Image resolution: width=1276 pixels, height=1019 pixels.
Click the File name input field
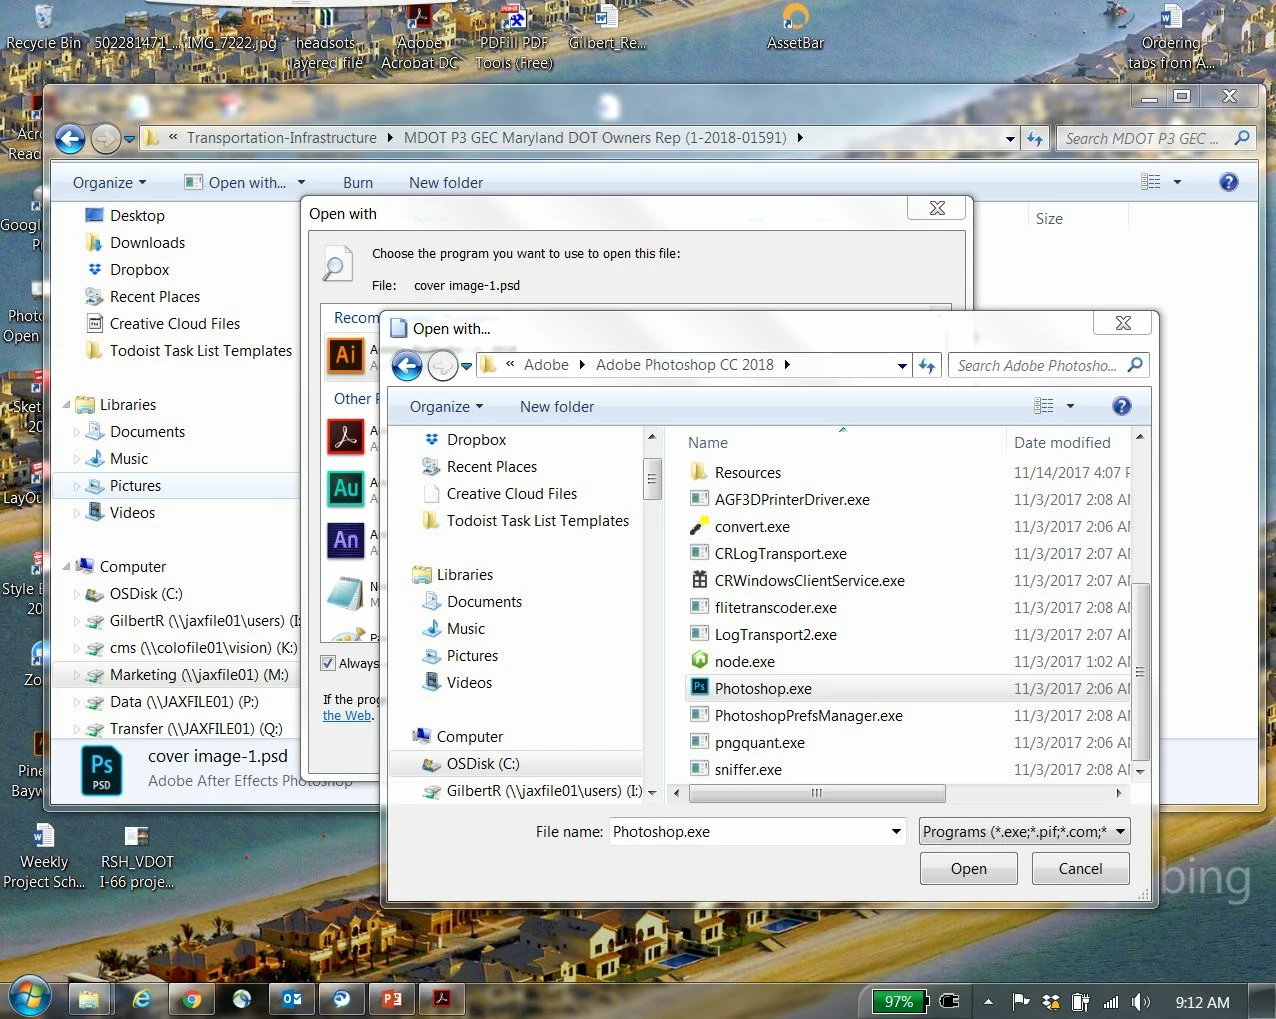pos(749,832)
